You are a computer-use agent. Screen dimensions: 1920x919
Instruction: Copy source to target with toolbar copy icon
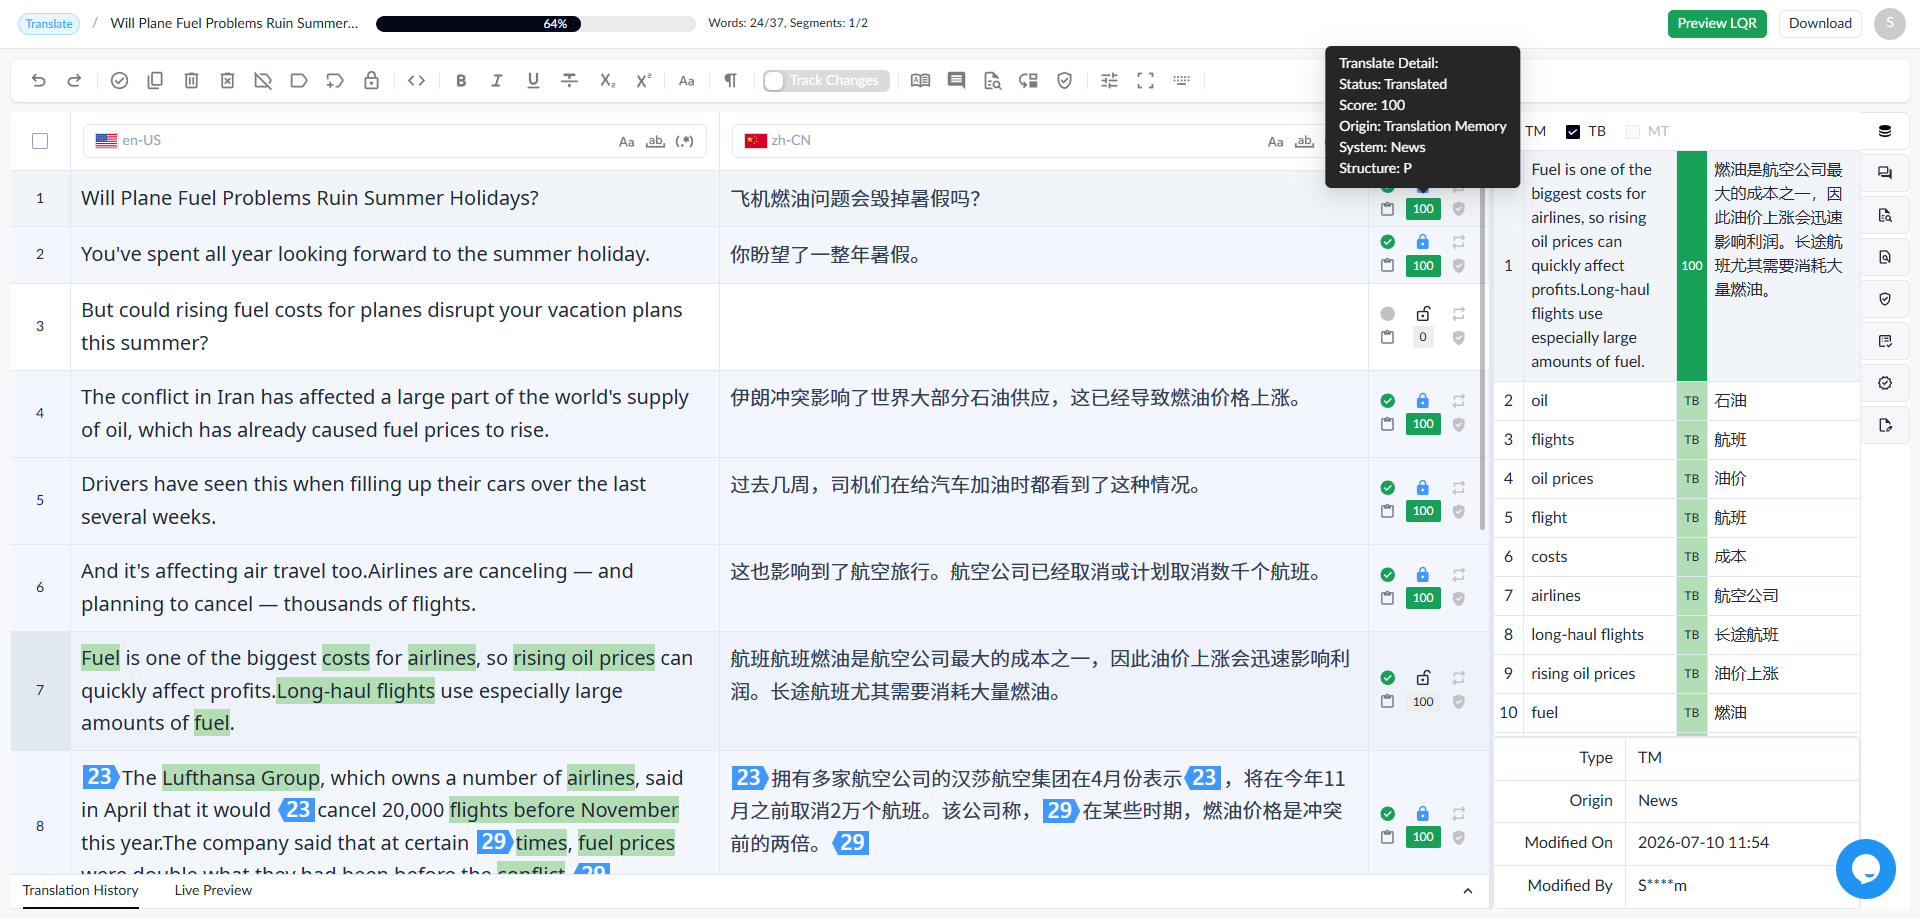click(x=155, y=81)
